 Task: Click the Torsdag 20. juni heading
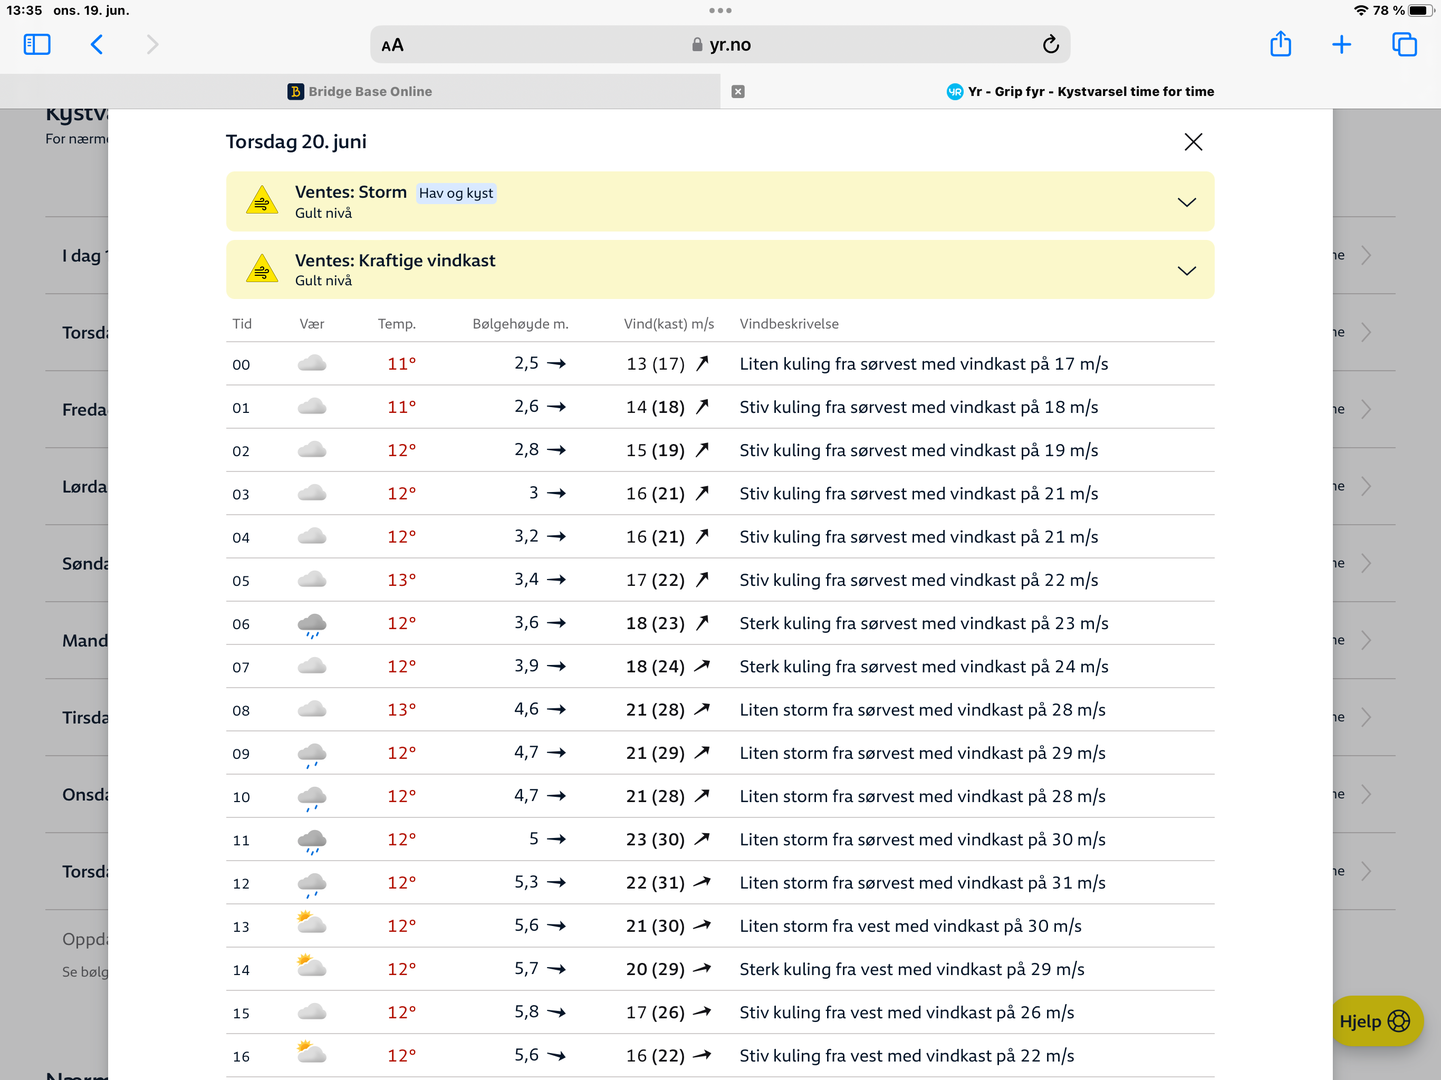(x=296, y=142)
